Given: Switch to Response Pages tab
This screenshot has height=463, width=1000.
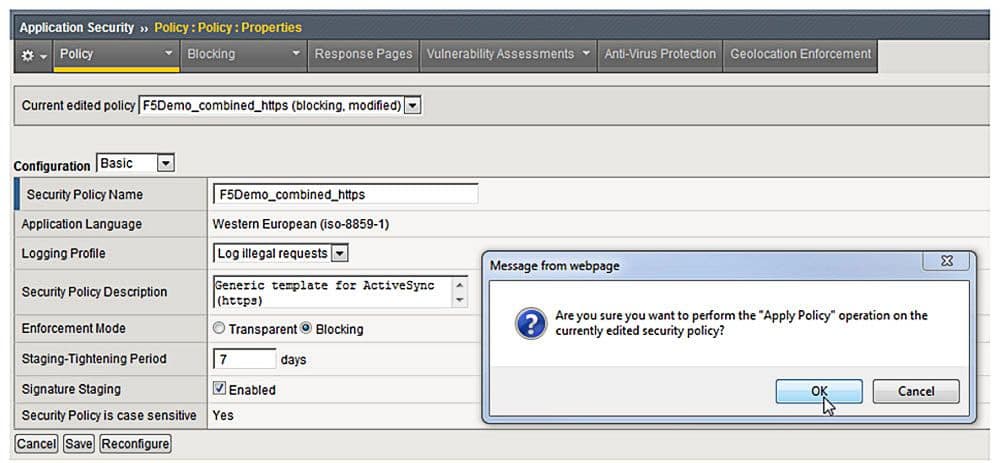Looking at the screenshot, I should pyautogui.click(x=363, y=54).
